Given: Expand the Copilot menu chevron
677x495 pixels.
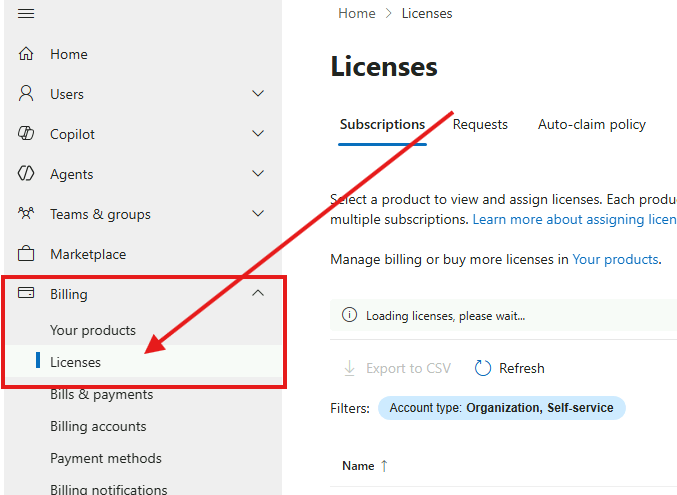Looking at the screenshot, I should click(258, 133).
